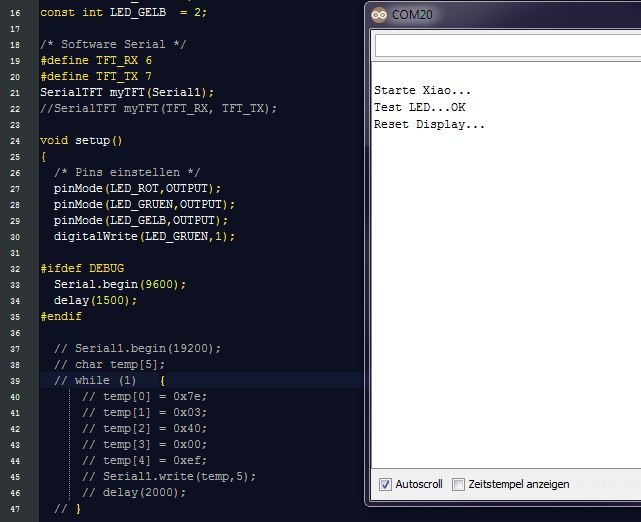Click '#ifdef DEBUG' directive line

tap(82, 269)
